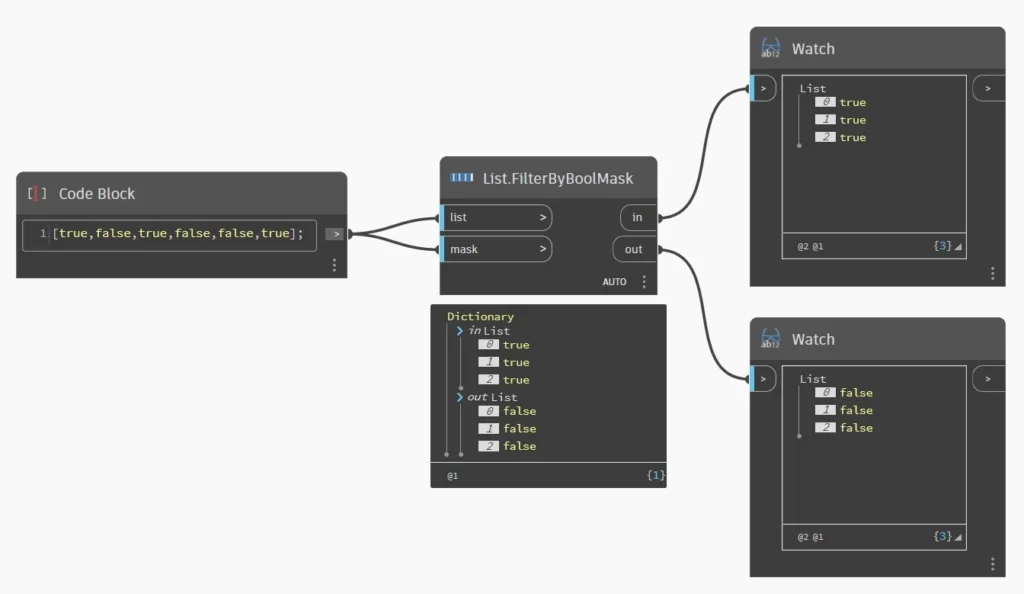
Task: Click the bottom Watch node input port
Action: tap(763, 379)
